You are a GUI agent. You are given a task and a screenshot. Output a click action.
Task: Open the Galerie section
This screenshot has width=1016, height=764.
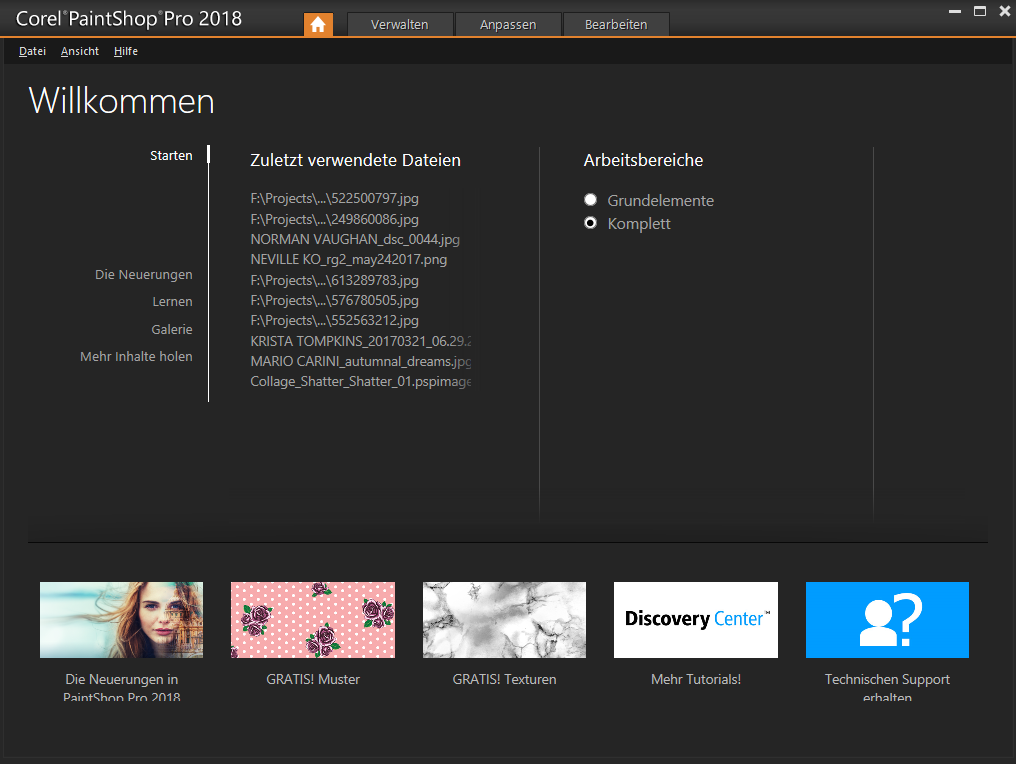tap(172, 329)
